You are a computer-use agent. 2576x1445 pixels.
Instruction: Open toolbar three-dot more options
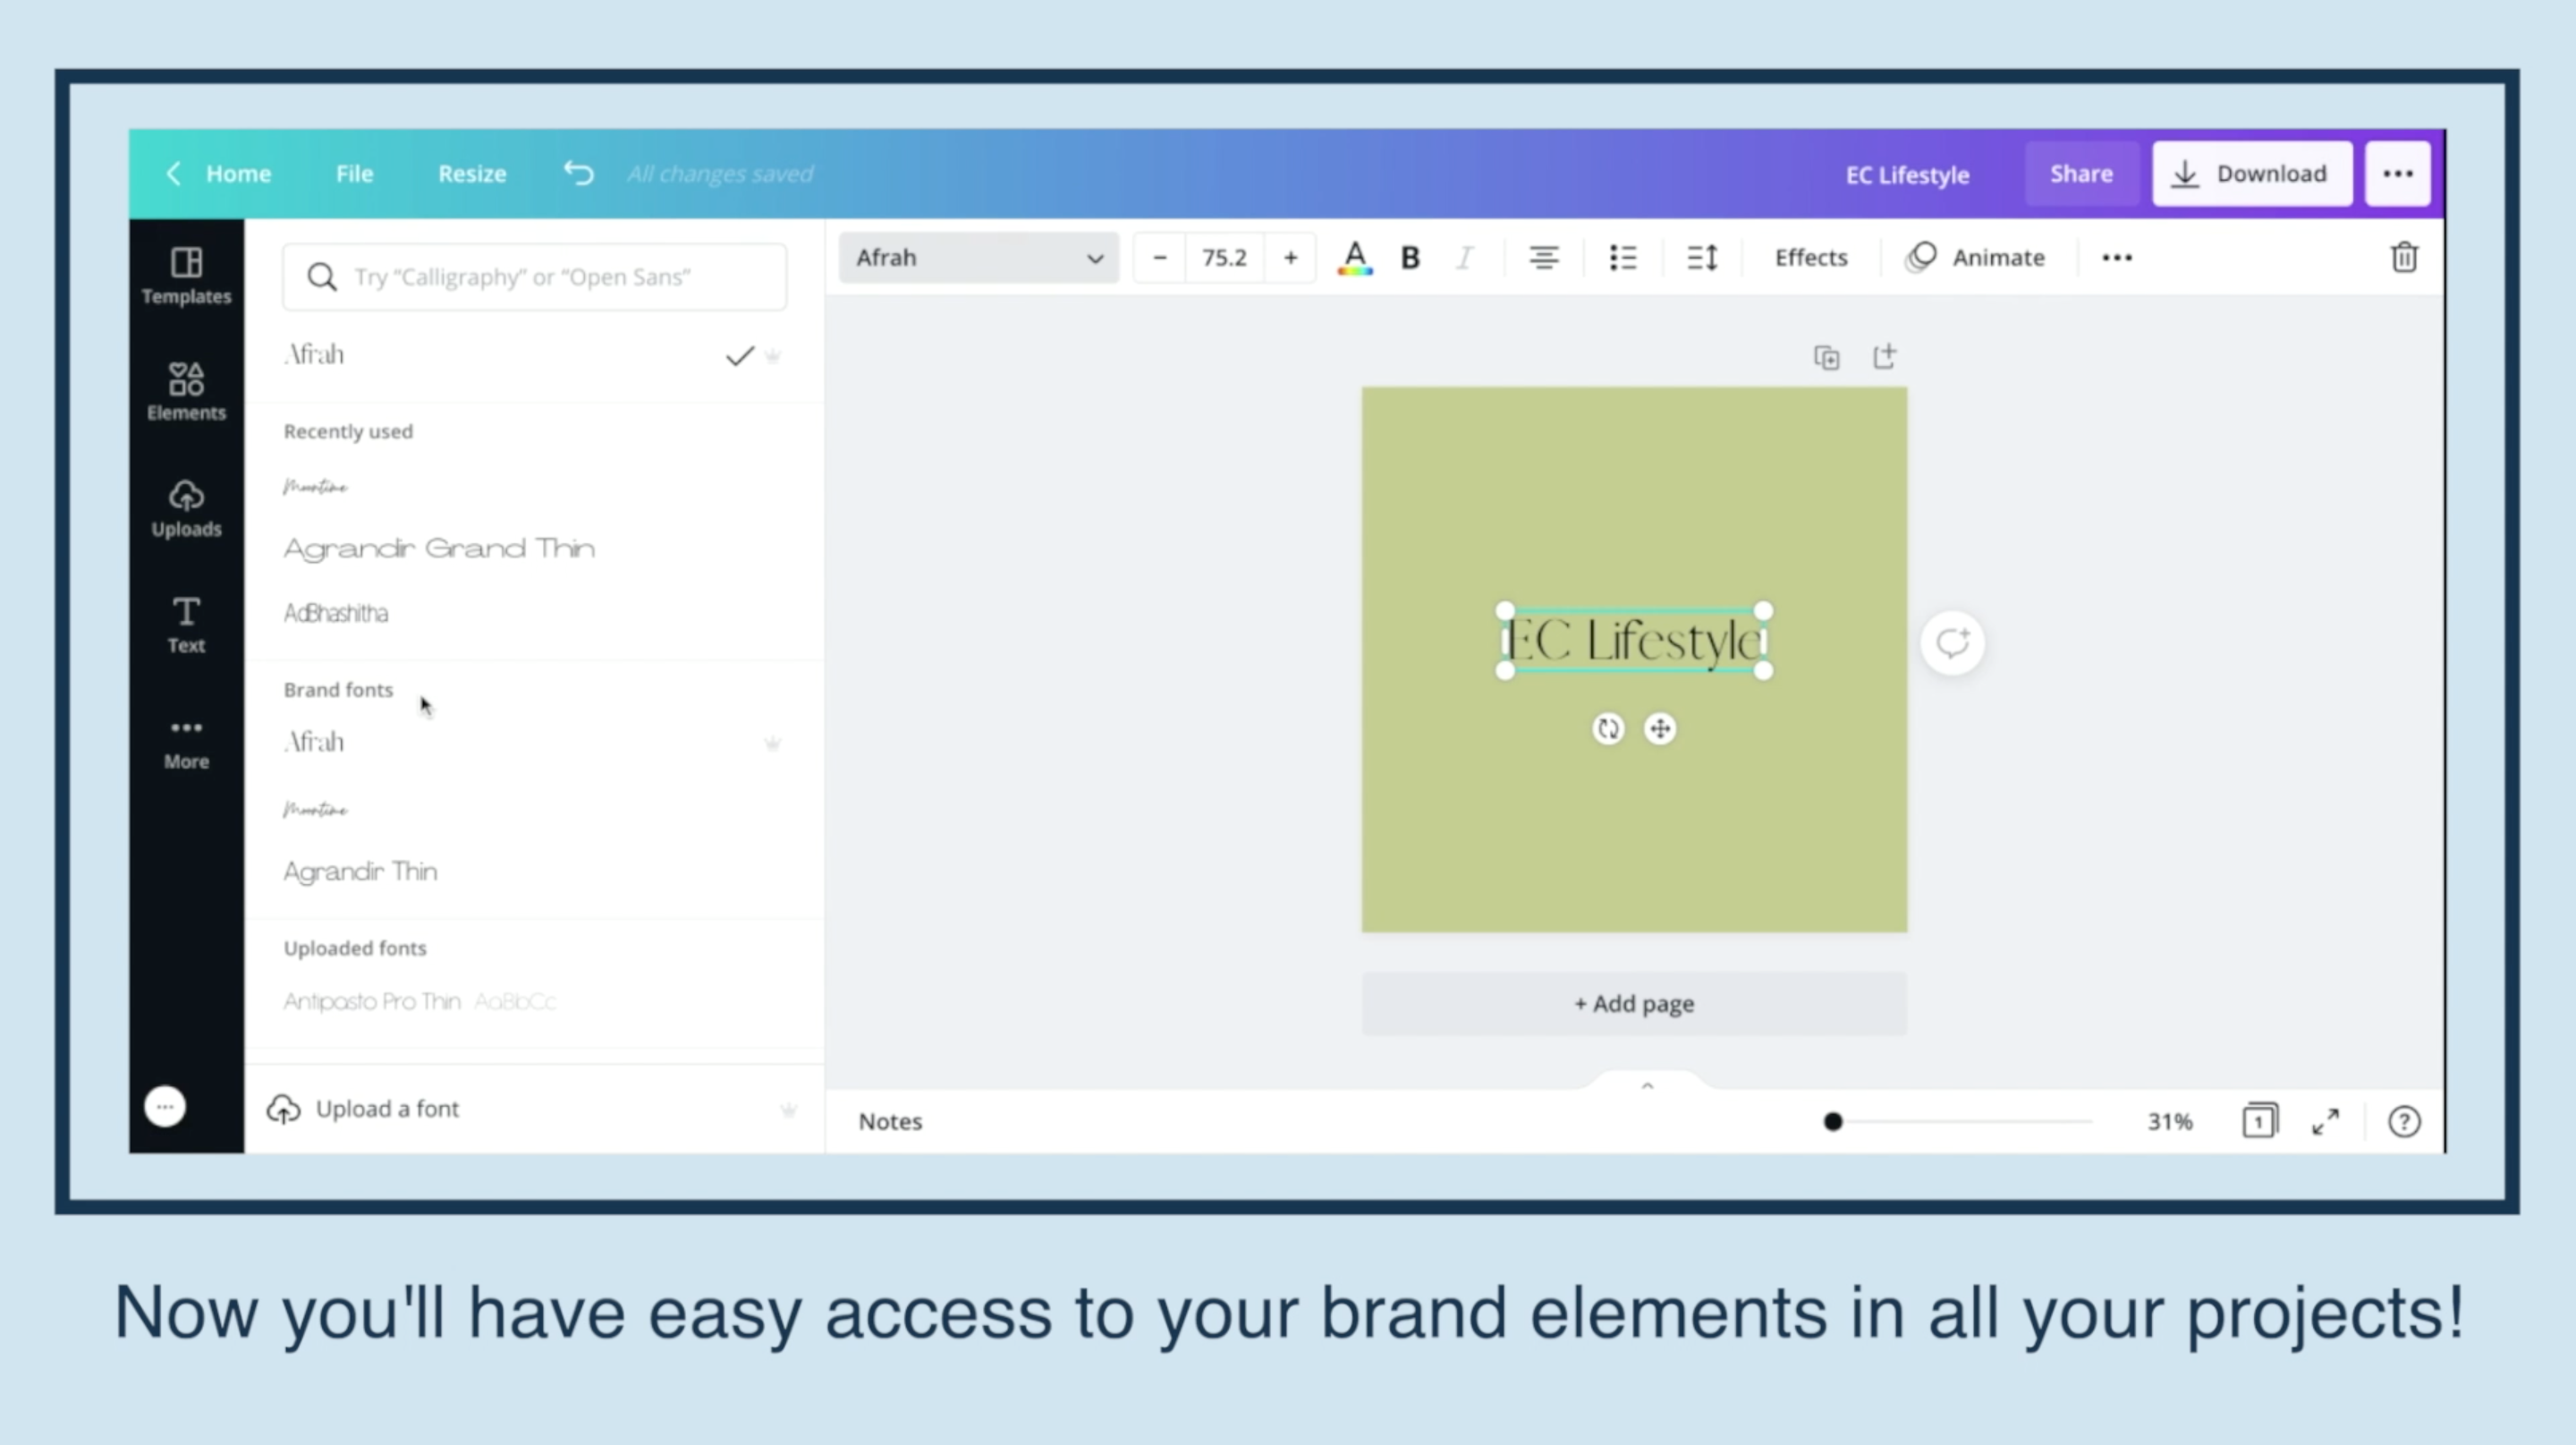[2116, 258]
